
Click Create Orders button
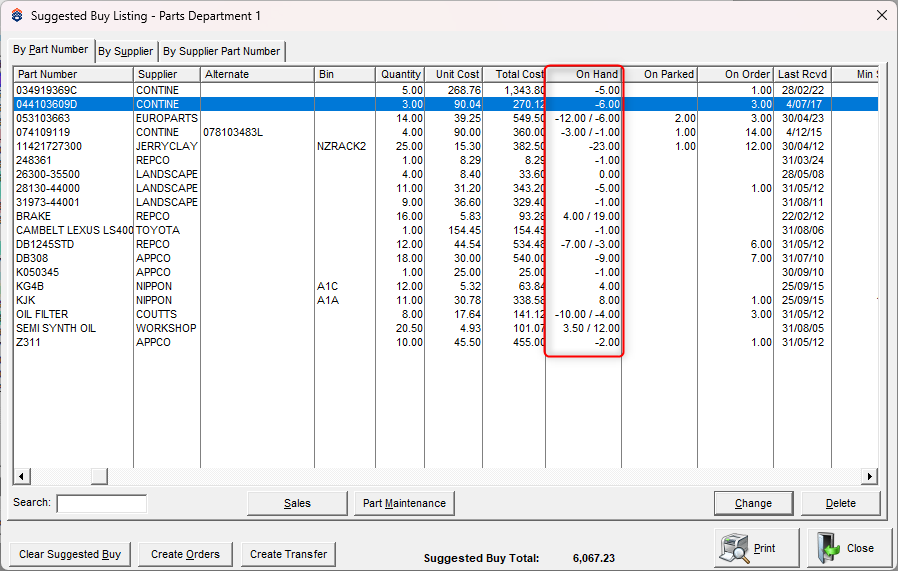[x=185, y=554]
